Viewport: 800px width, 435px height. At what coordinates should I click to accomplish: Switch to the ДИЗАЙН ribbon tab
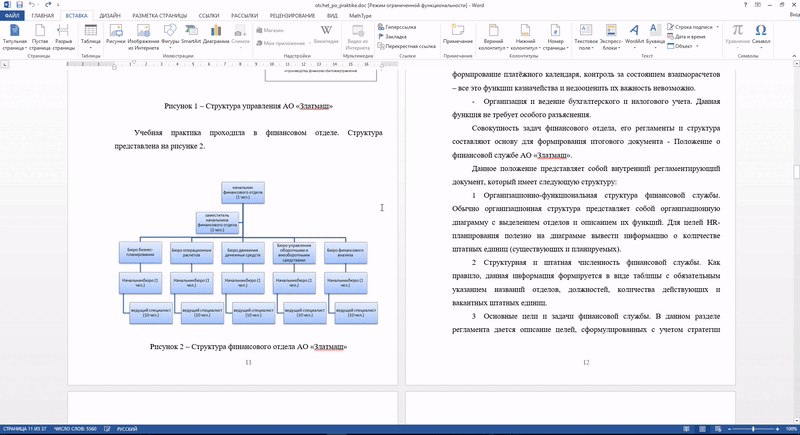coord(110,16)
